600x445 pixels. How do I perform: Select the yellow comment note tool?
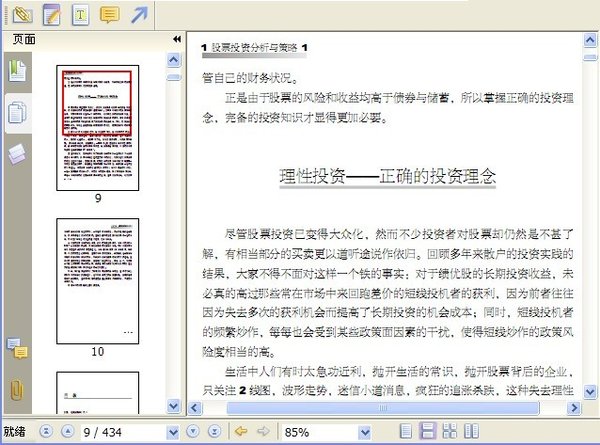(x=109, y=15)
